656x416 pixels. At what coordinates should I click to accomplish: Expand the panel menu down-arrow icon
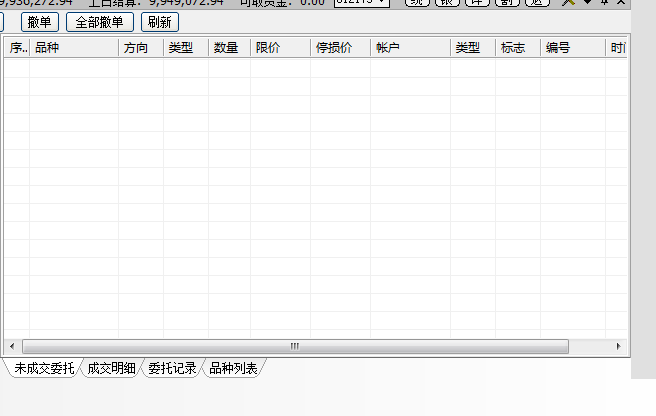tap(587, 3)
